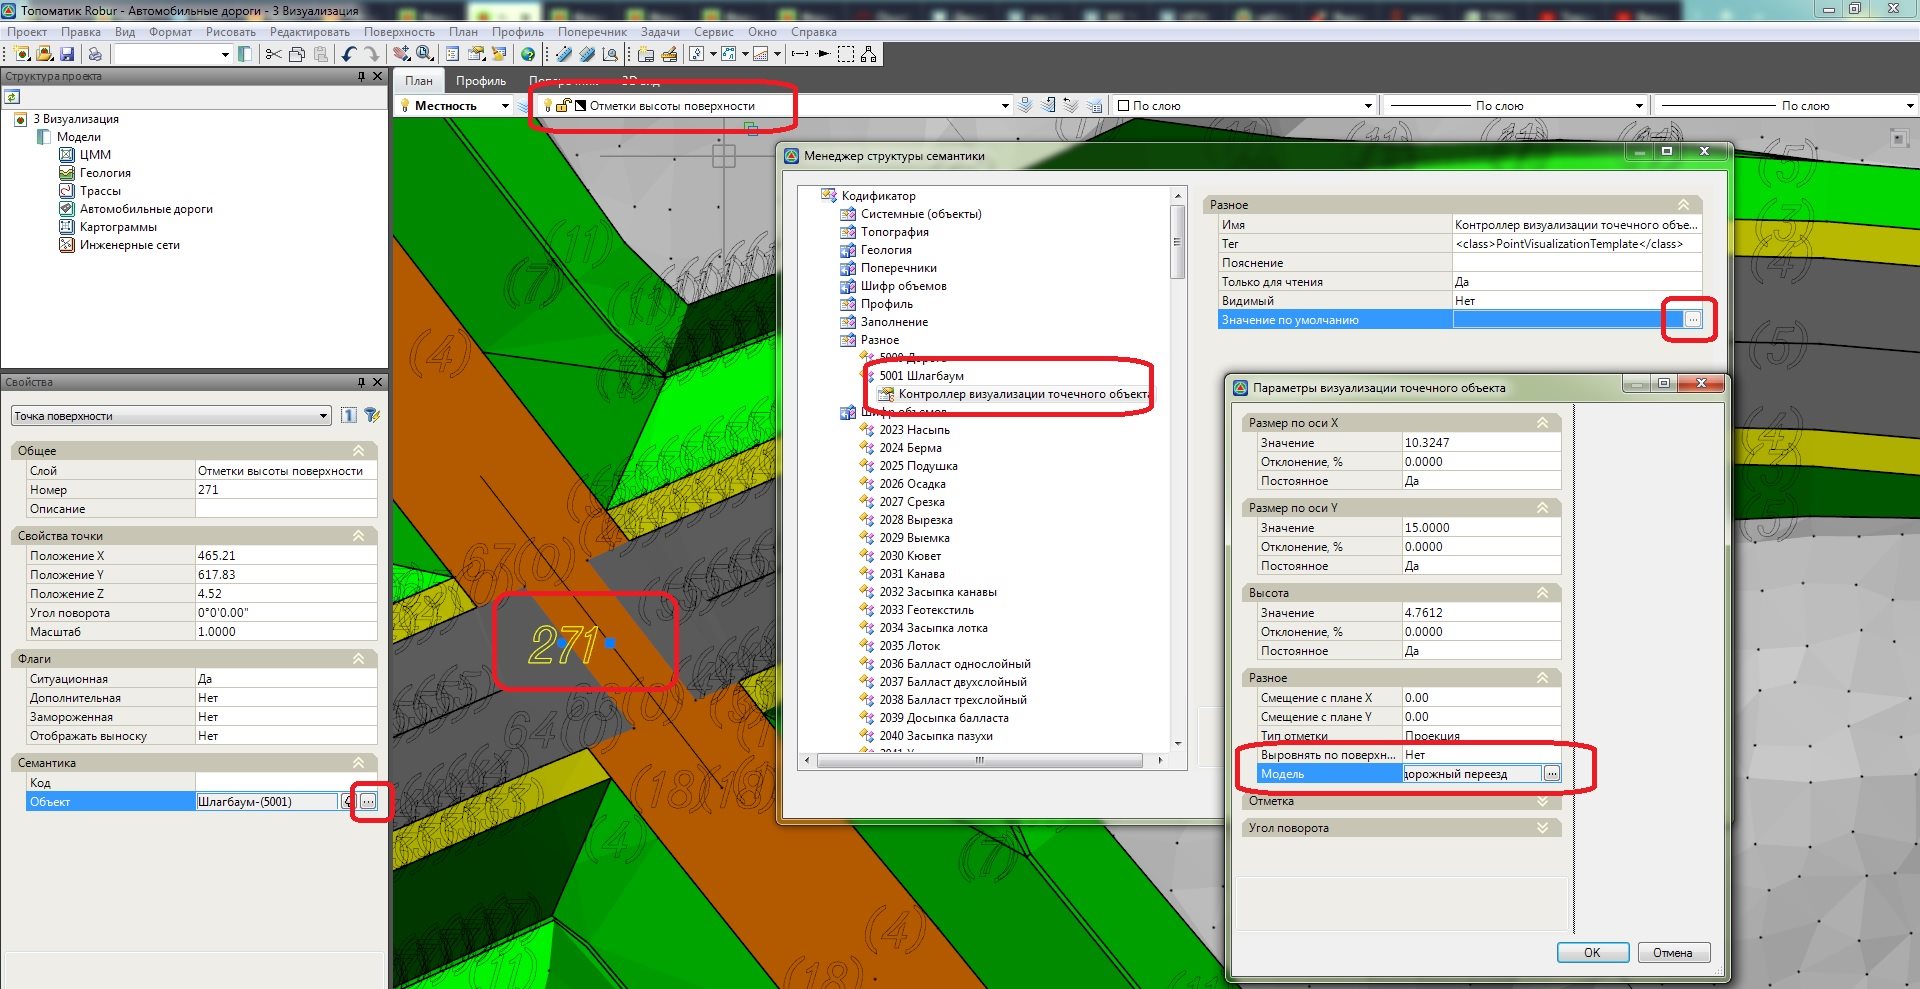Click the Отмена button
Viewport: 1920px width, 989px height.
tap(1672, 952)
